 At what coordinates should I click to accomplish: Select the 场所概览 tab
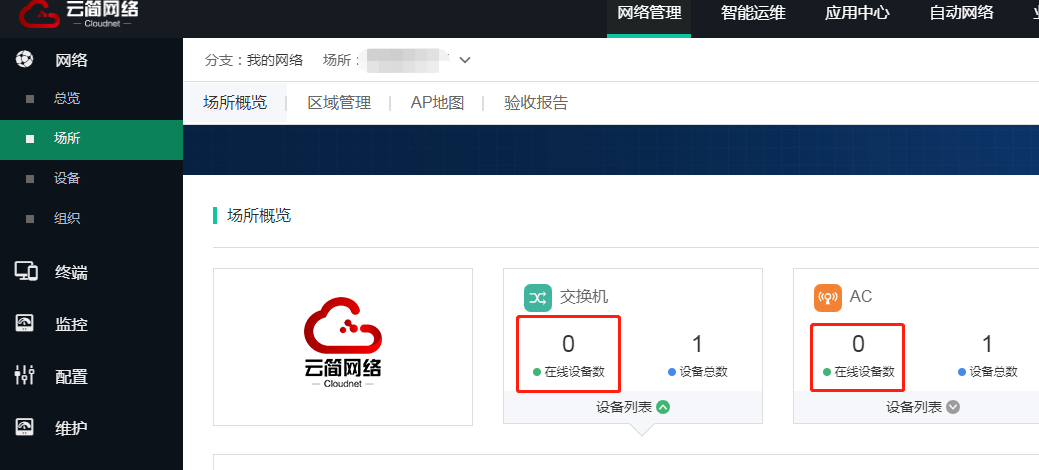[235, 103]
